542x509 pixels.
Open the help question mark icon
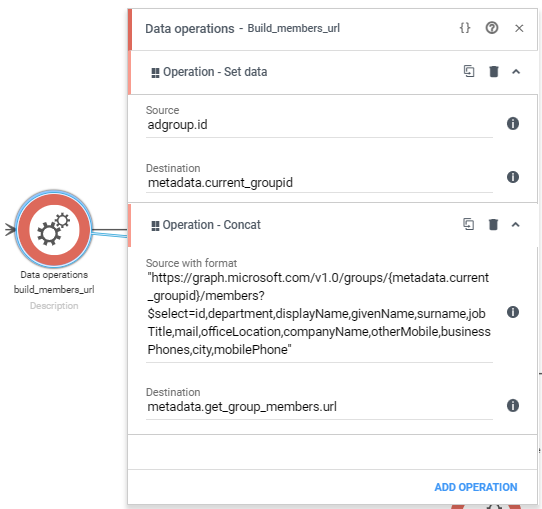(x=492, y=28)
